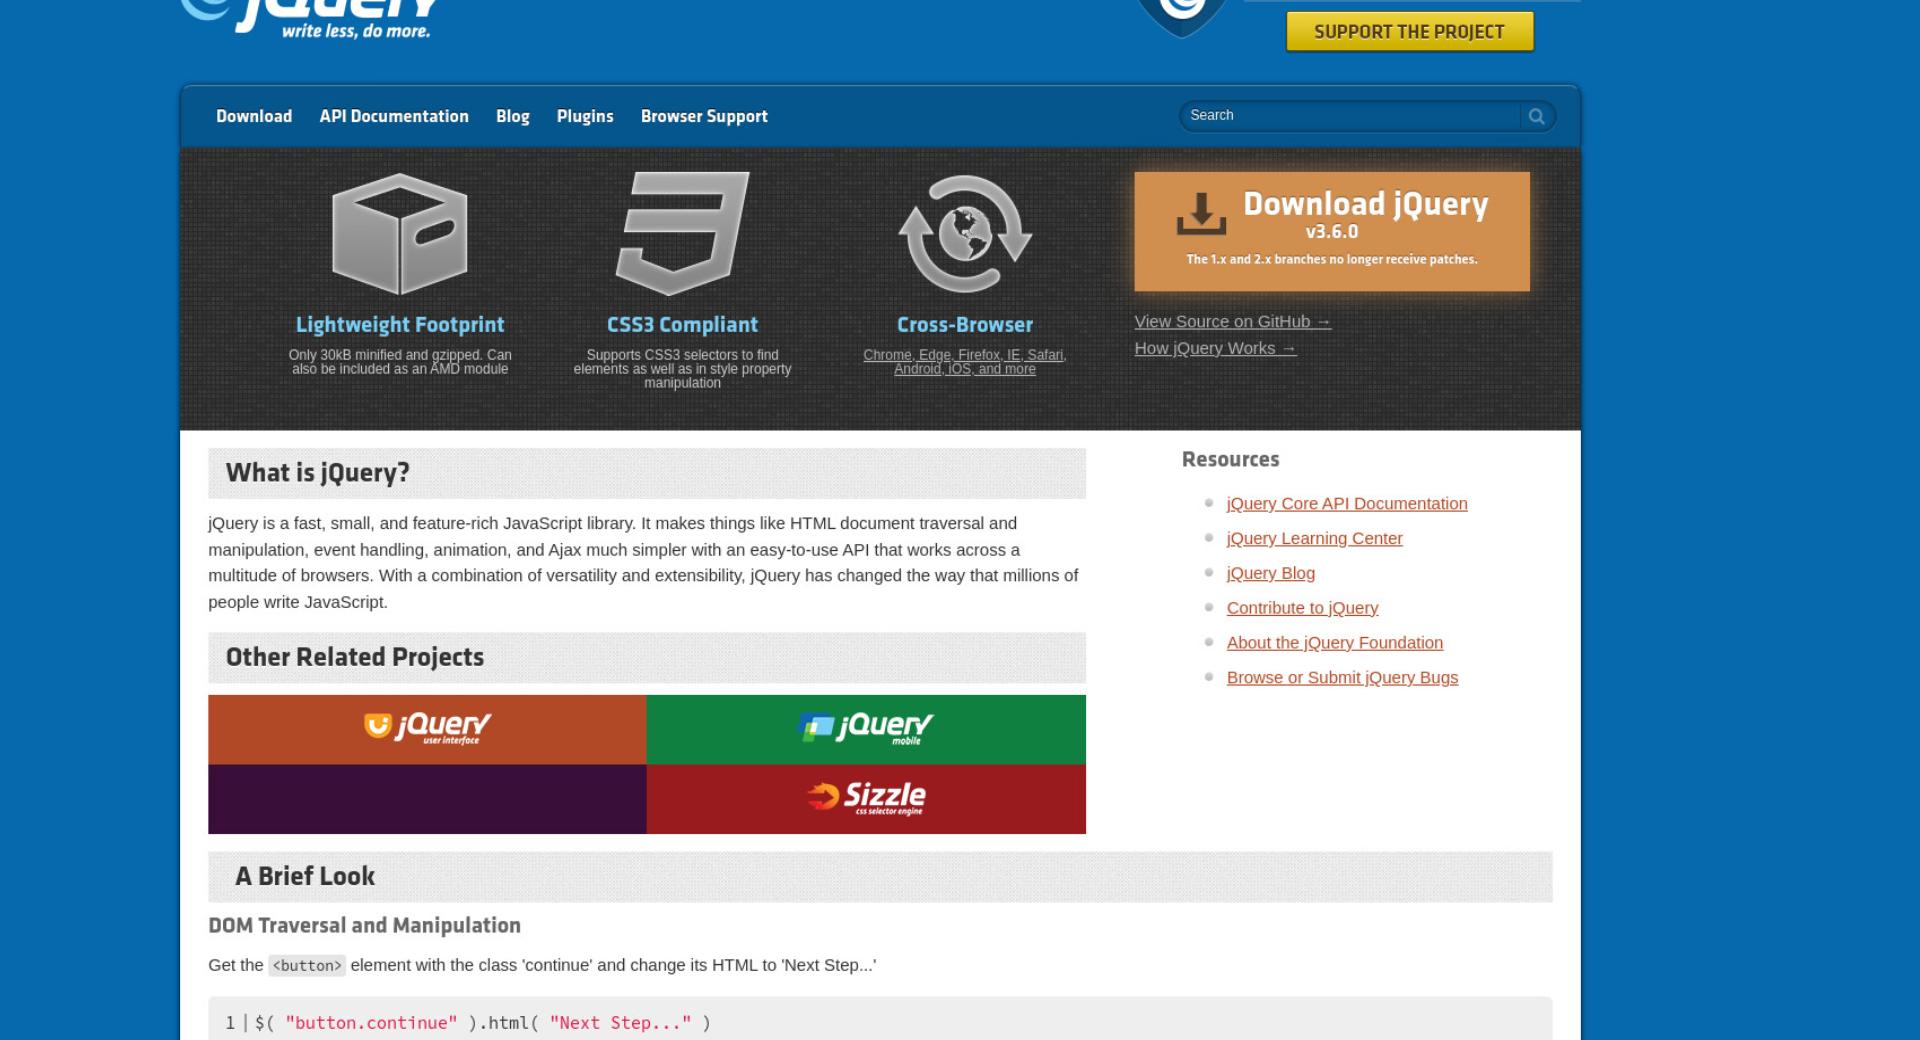The height and width of the screenshot is (1040, 1920).
Task: Click 'Supports CSS3 selectors' description text
Action: pyautogui.click(x=682, y=369)
